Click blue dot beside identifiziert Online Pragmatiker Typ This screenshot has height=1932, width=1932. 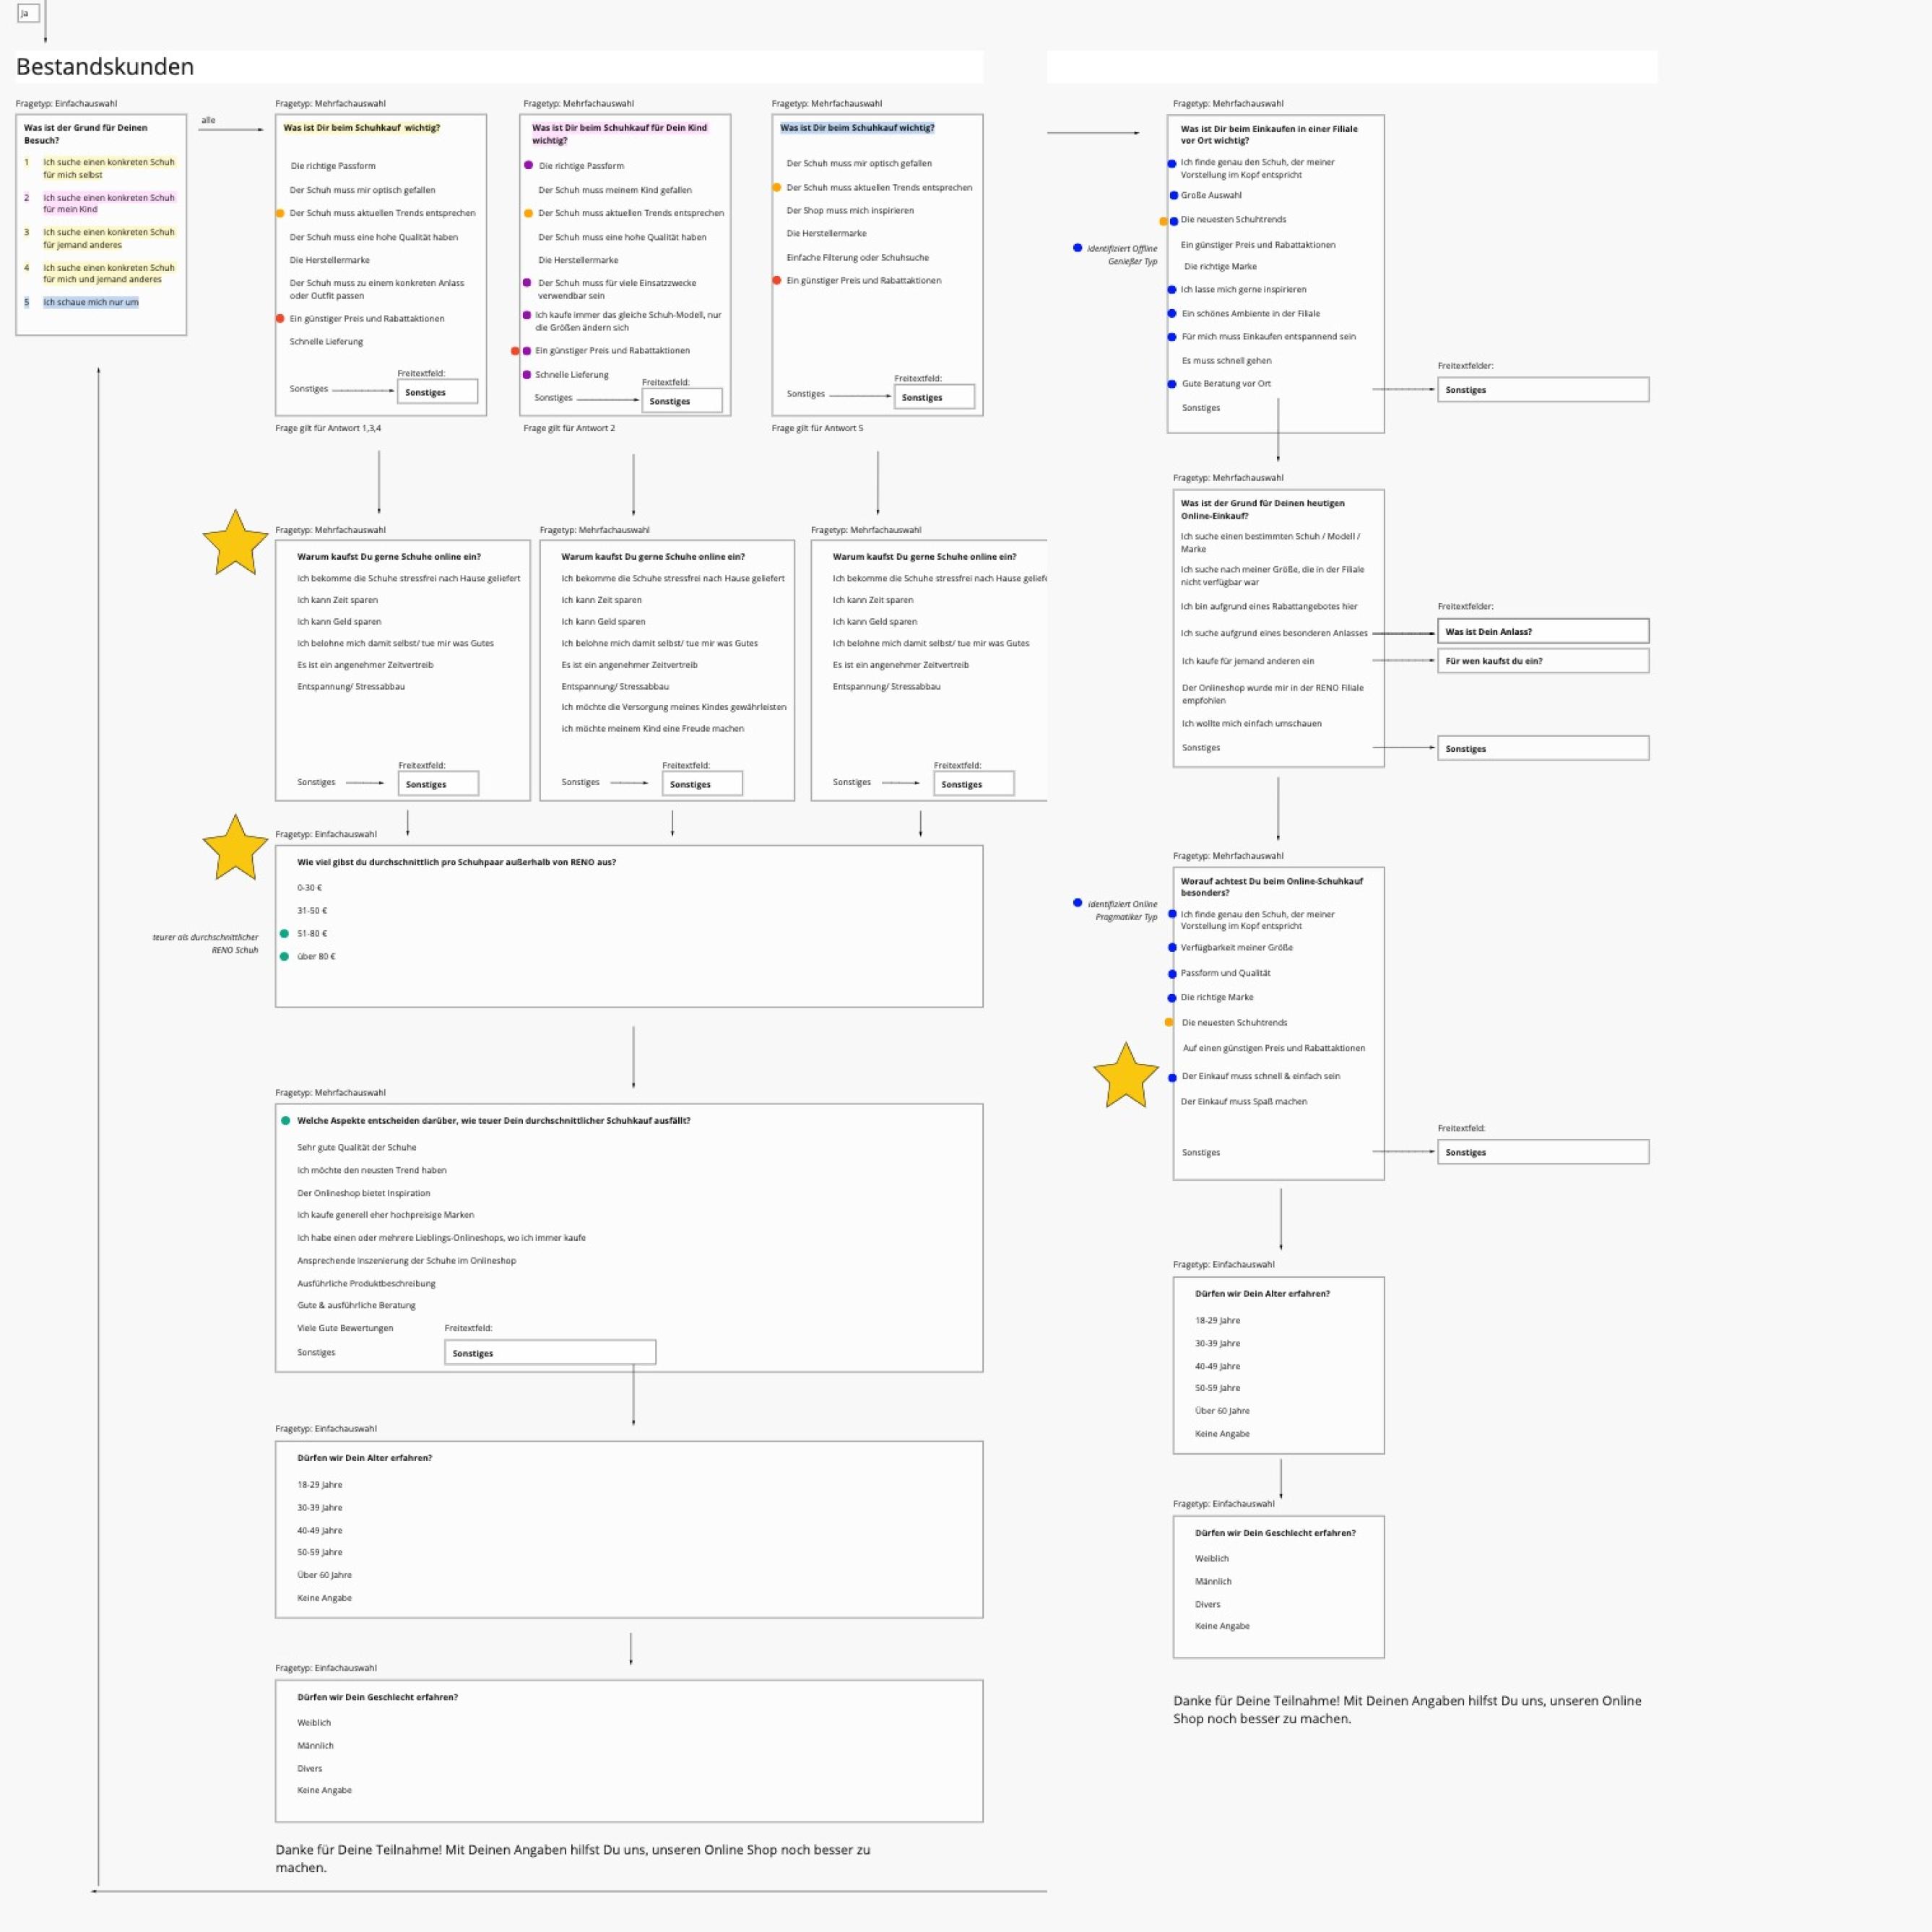[1077, 902]
